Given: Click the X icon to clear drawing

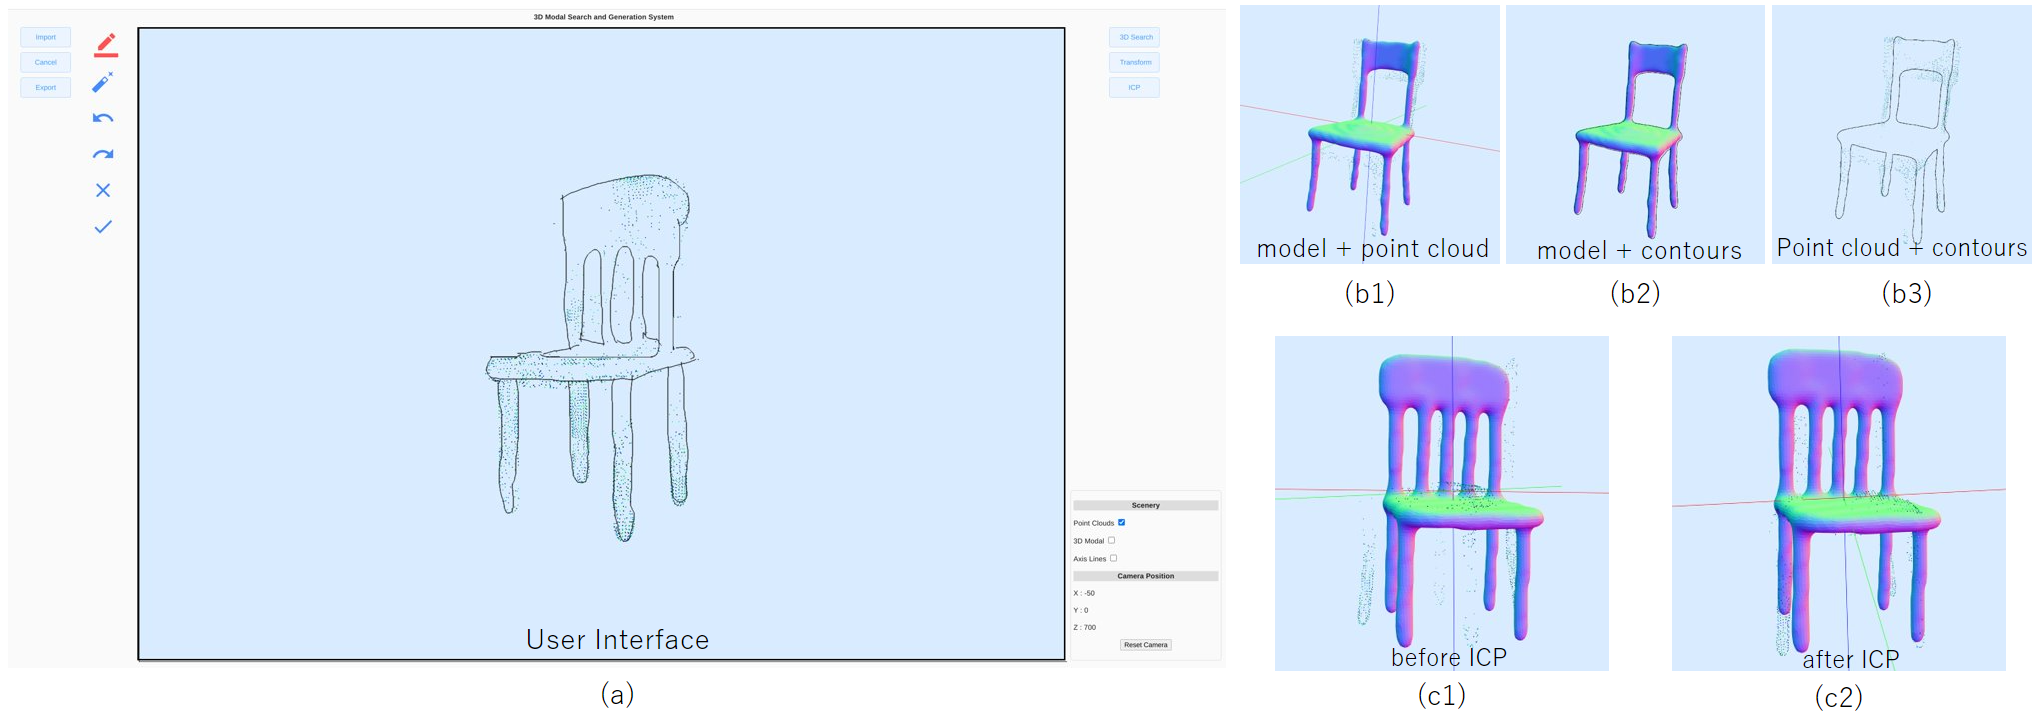Looking at the screenshot, I should [103, 190].
